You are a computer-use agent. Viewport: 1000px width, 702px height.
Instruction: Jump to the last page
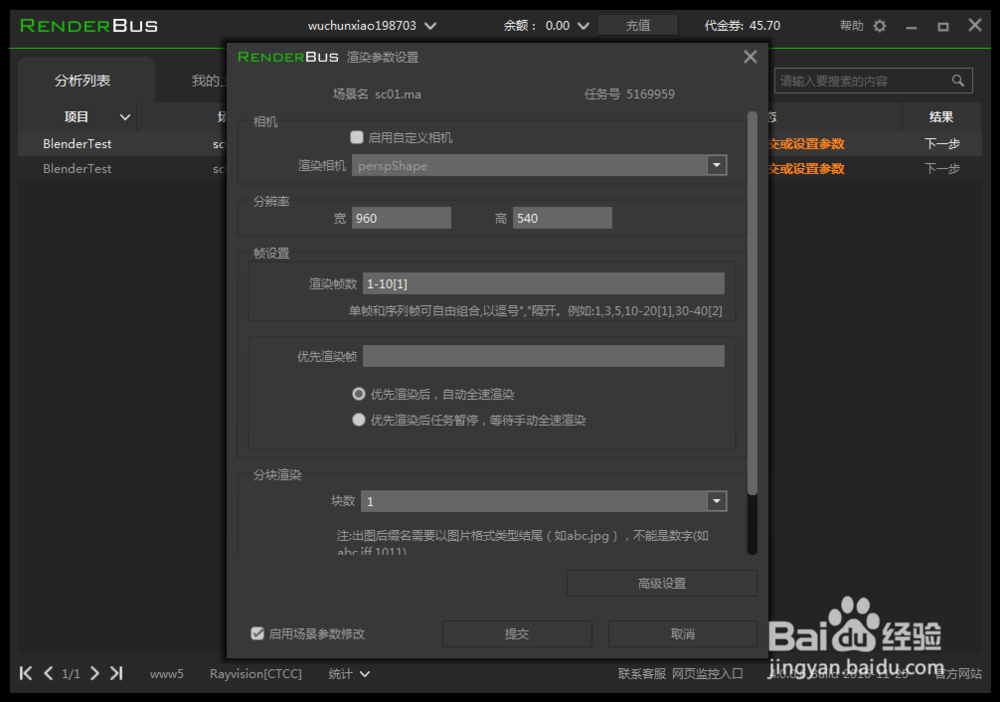pyautogui.click(x=116, y=673)
